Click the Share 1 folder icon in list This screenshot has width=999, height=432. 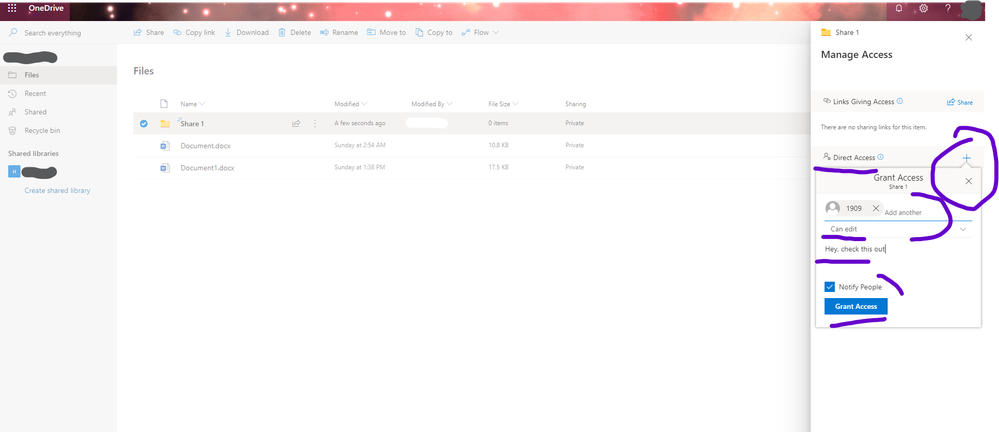(165, 124)
